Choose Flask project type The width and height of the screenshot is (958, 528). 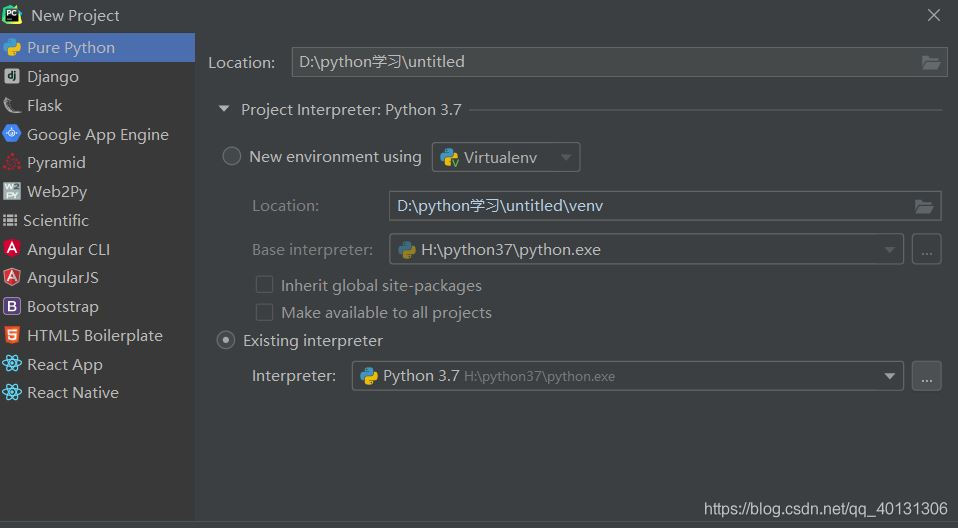(97, 105)
